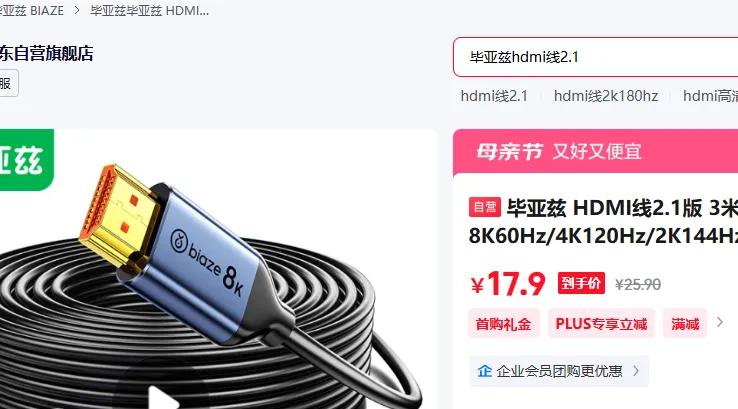Expand the 企业会员团购更优惠 link arrow
The width and height of the screenshot is (738, 409).
pyautogui.click(x=636, y=371)
